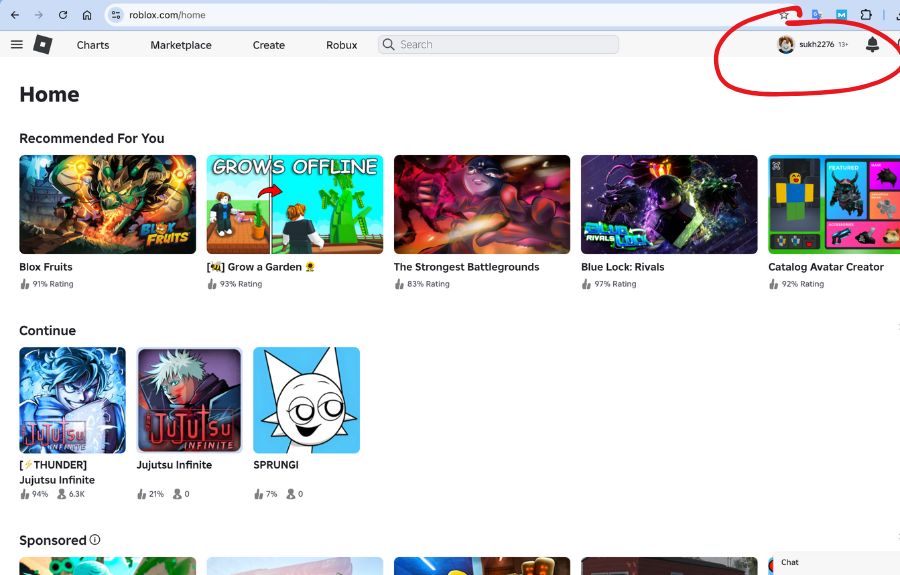Screen dimensions: 900x575
Task: Click the Catalog Avatar Creator title
Action: pyautogui.click(x=826, y=267)
